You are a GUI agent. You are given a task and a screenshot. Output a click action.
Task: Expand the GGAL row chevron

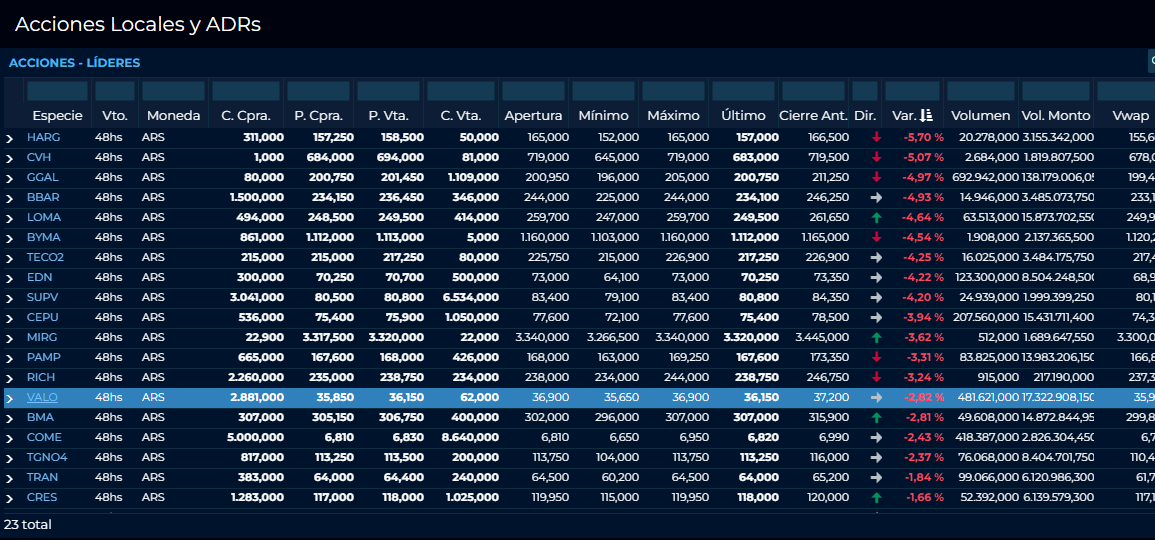pos(10,178)
